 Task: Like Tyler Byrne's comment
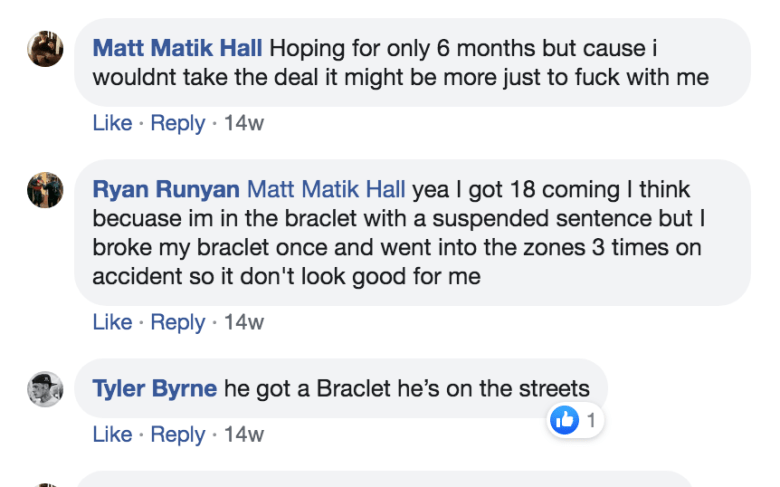[112, 434]
